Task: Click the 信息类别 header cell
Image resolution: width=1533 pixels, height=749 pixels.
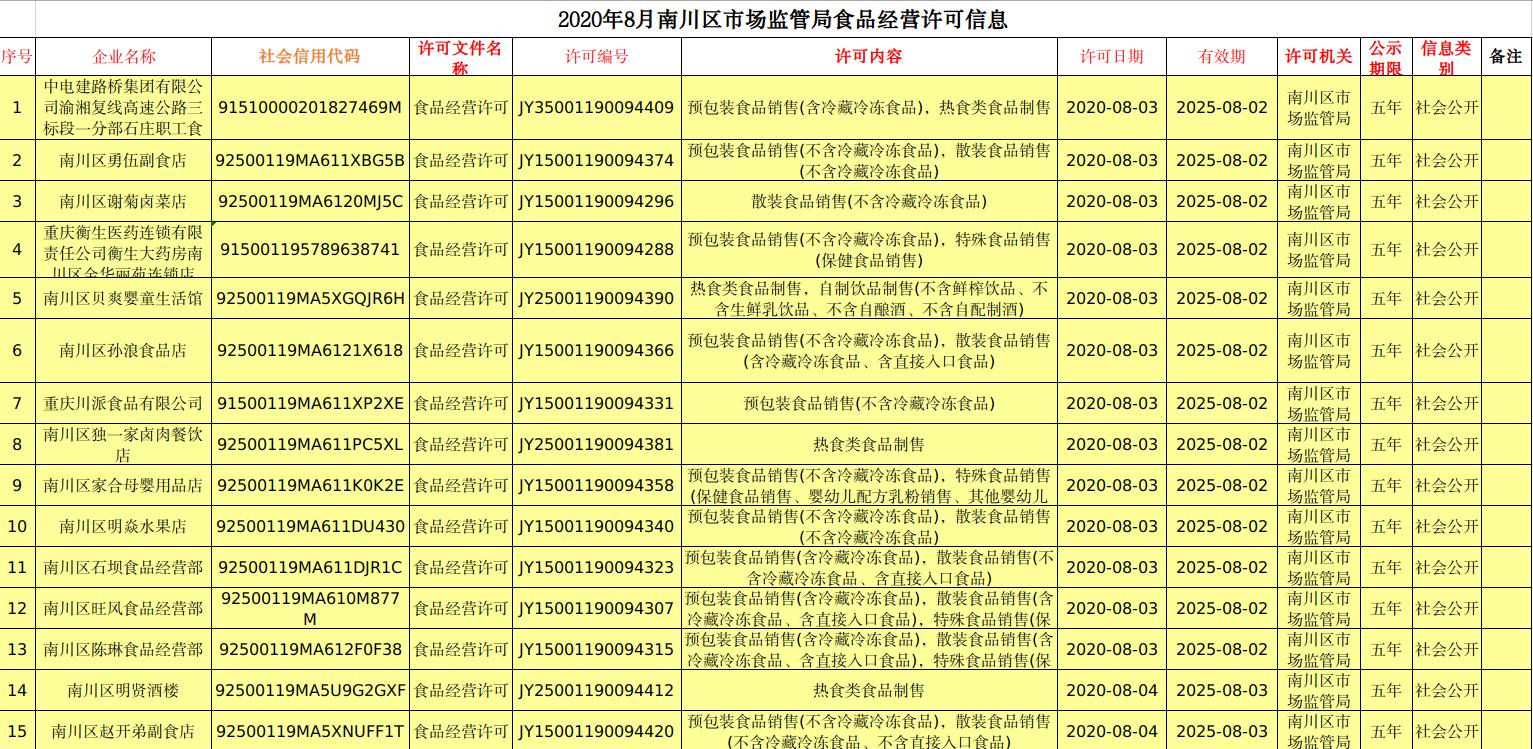Action: point(1446,57)
